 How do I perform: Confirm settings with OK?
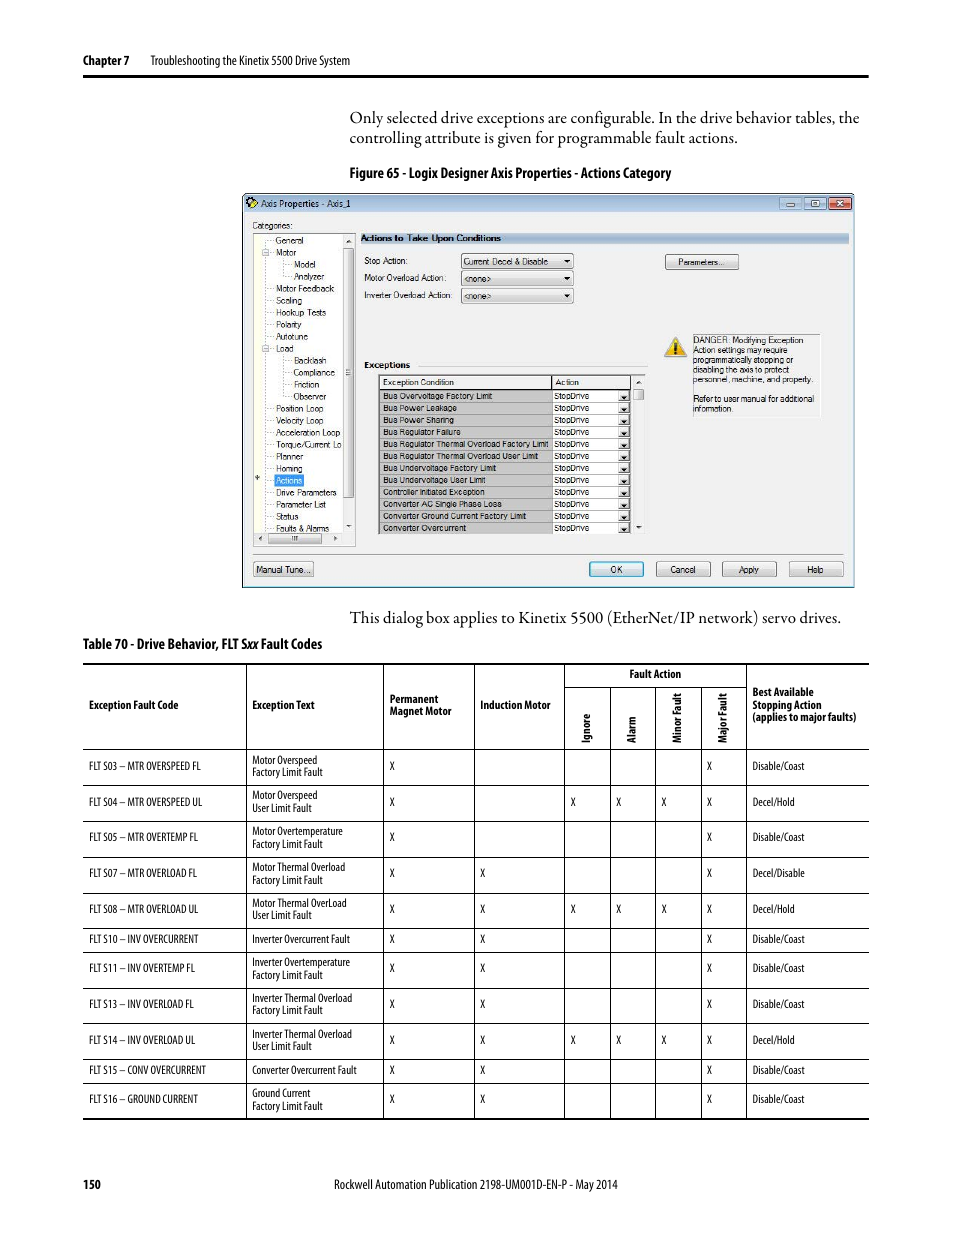click(x=616, y=569)
